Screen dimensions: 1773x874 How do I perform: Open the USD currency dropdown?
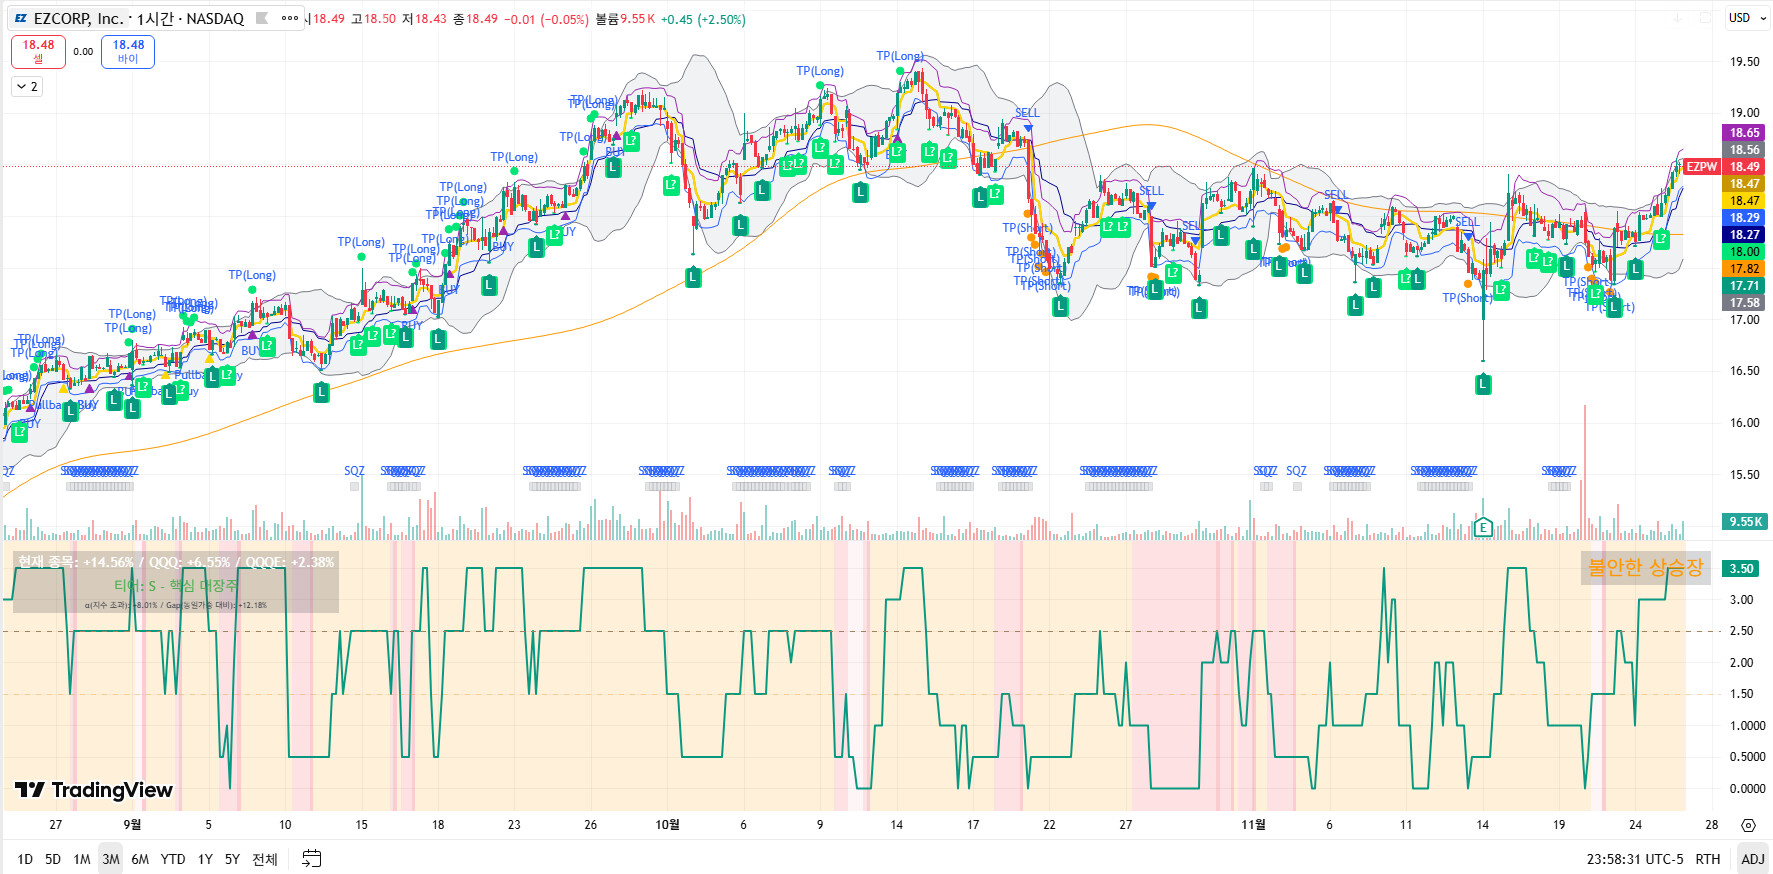[x=1746, y=18]
